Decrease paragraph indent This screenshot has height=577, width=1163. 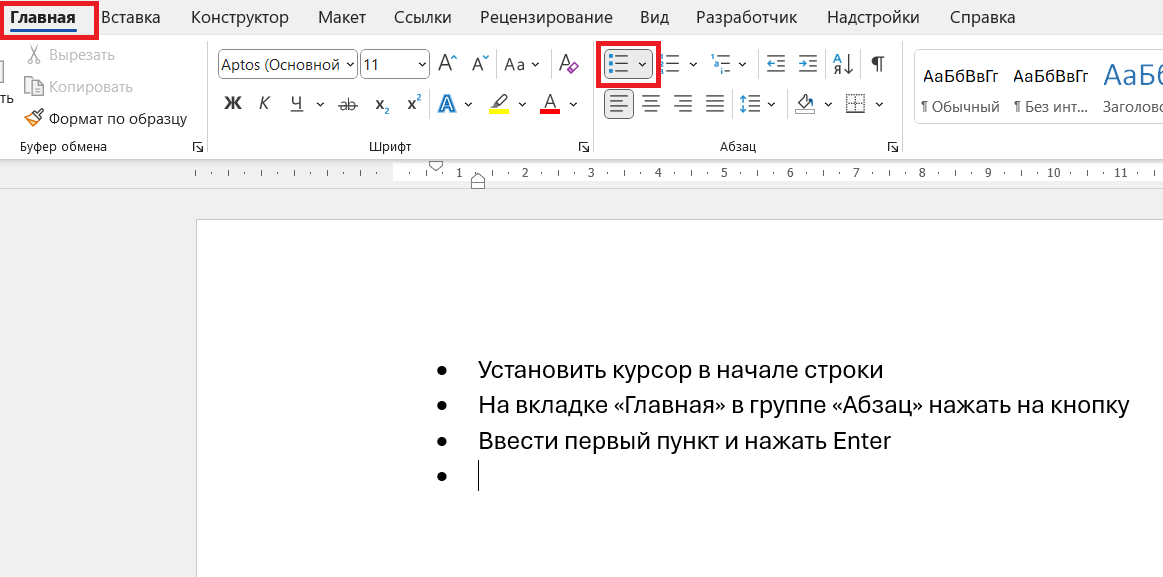point(776,63)
